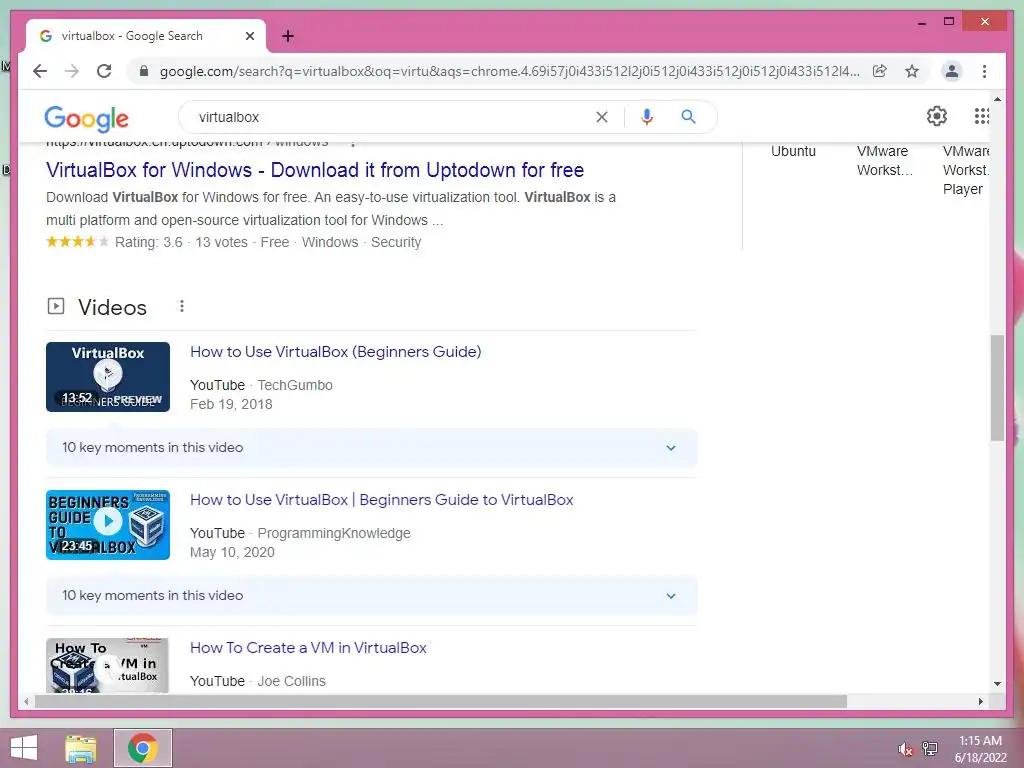1024x768 pixels.
Task: Open the Chrome profile avatar
Action: coord(952,71)
